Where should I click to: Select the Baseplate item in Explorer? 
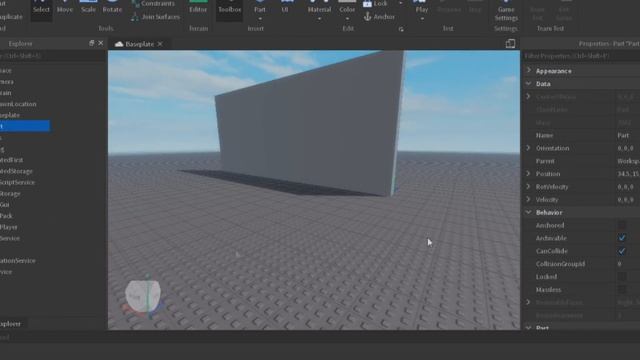pos(10,115)
